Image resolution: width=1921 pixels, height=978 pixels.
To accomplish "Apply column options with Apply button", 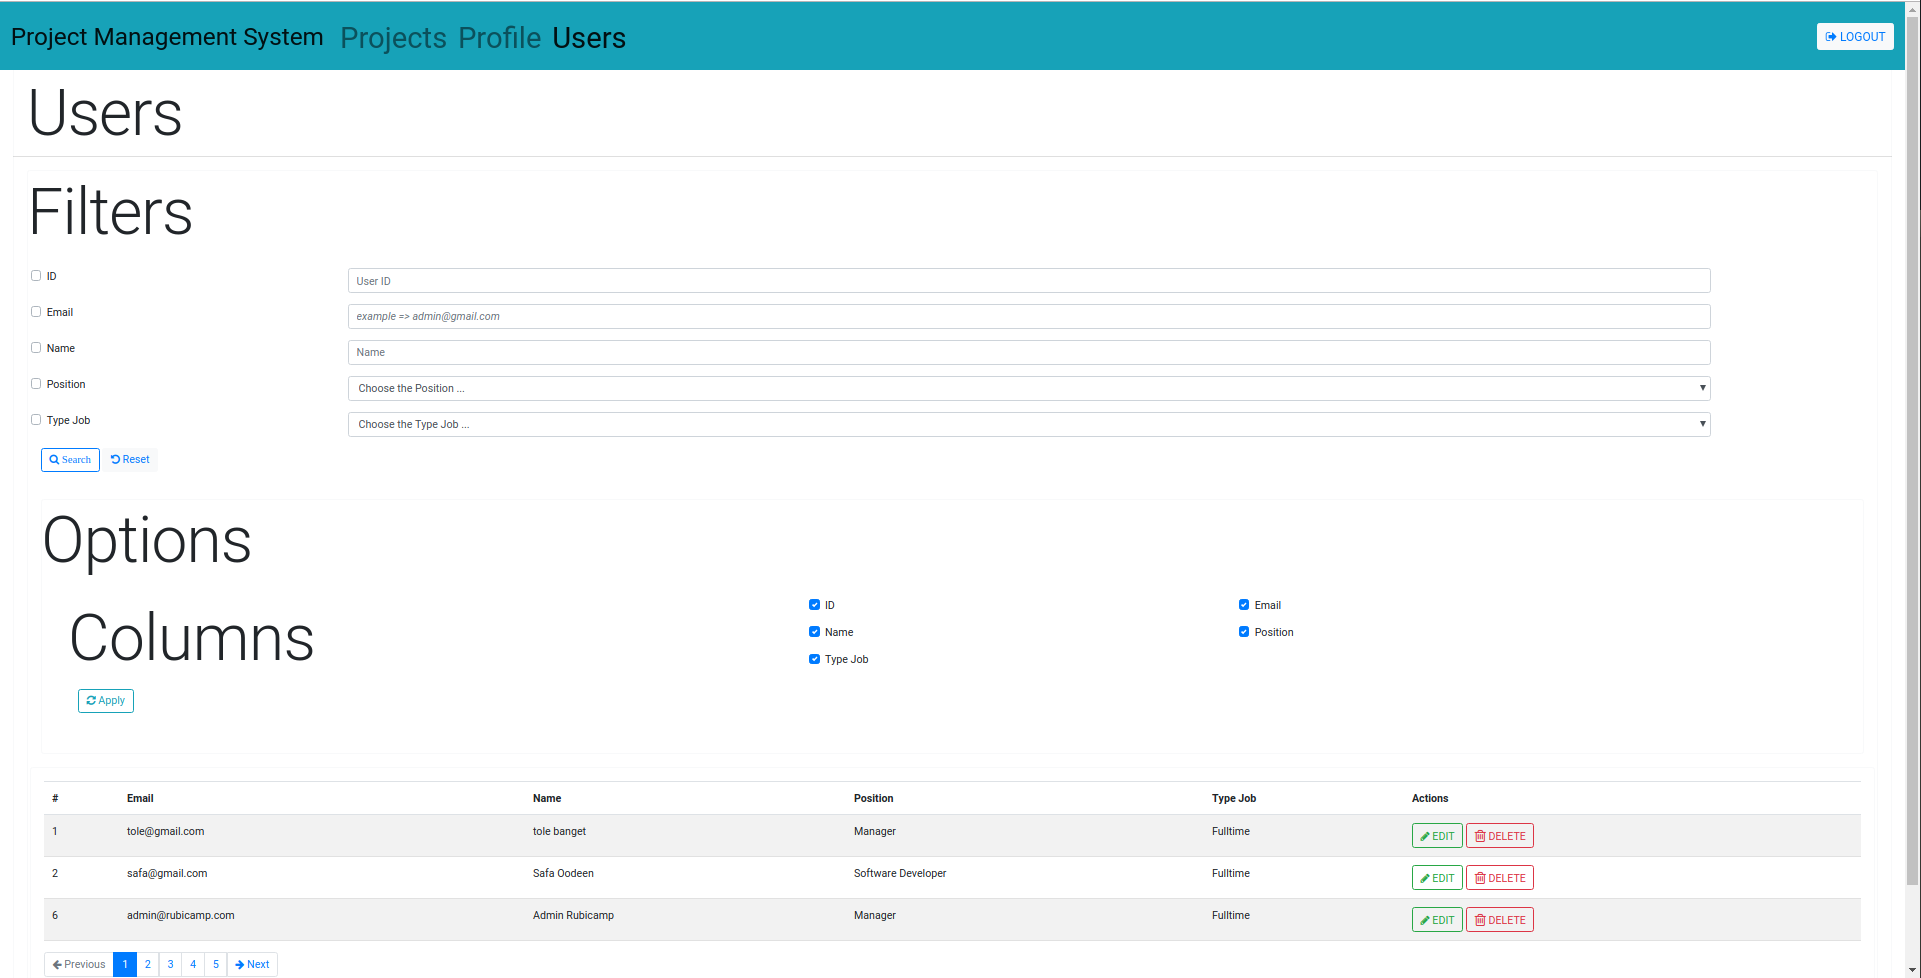I will (x=106, y=701).
